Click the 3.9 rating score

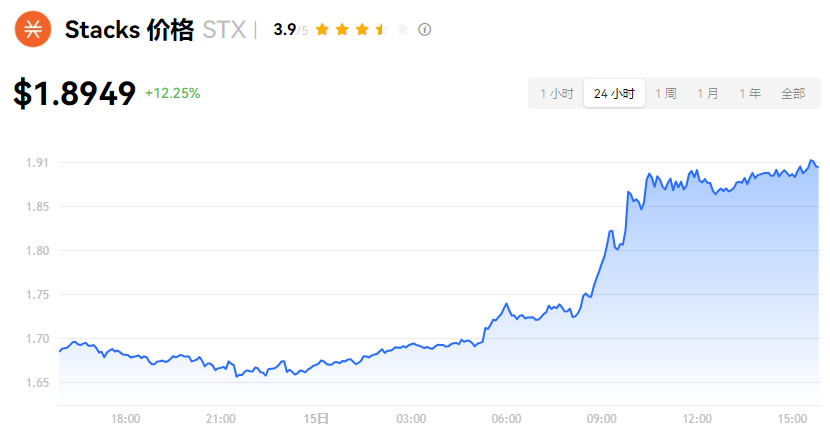click(284, 30)
